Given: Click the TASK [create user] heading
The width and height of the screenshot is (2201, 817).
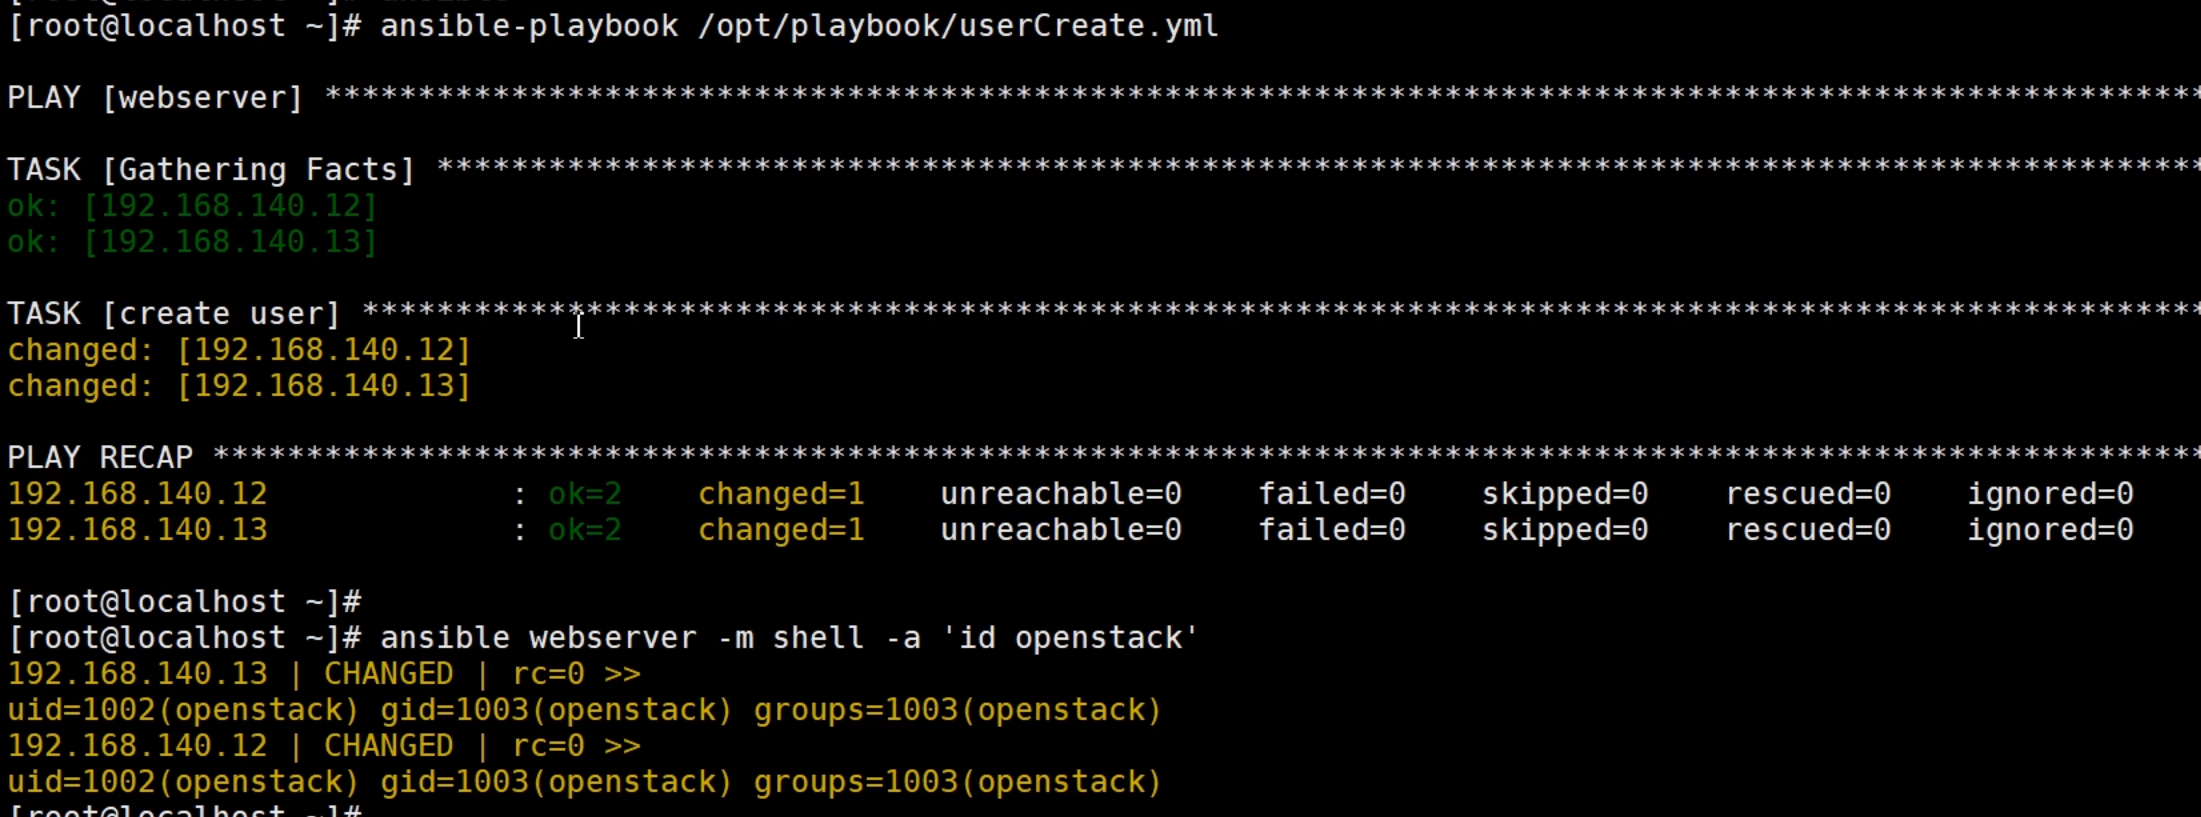Looking at the screenshot, I should [174, 314].
